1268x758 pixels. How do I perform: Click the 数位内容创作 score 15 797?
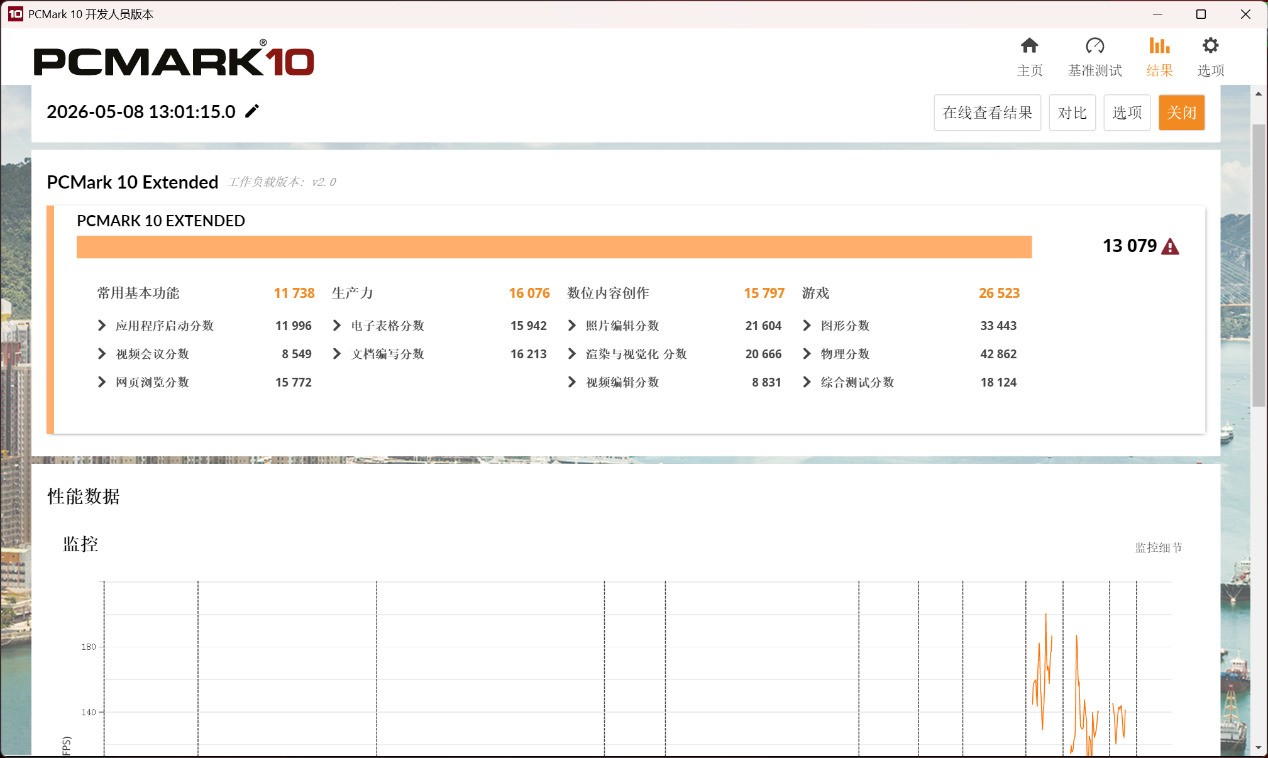pyautogui.click(x=764, y=293)
